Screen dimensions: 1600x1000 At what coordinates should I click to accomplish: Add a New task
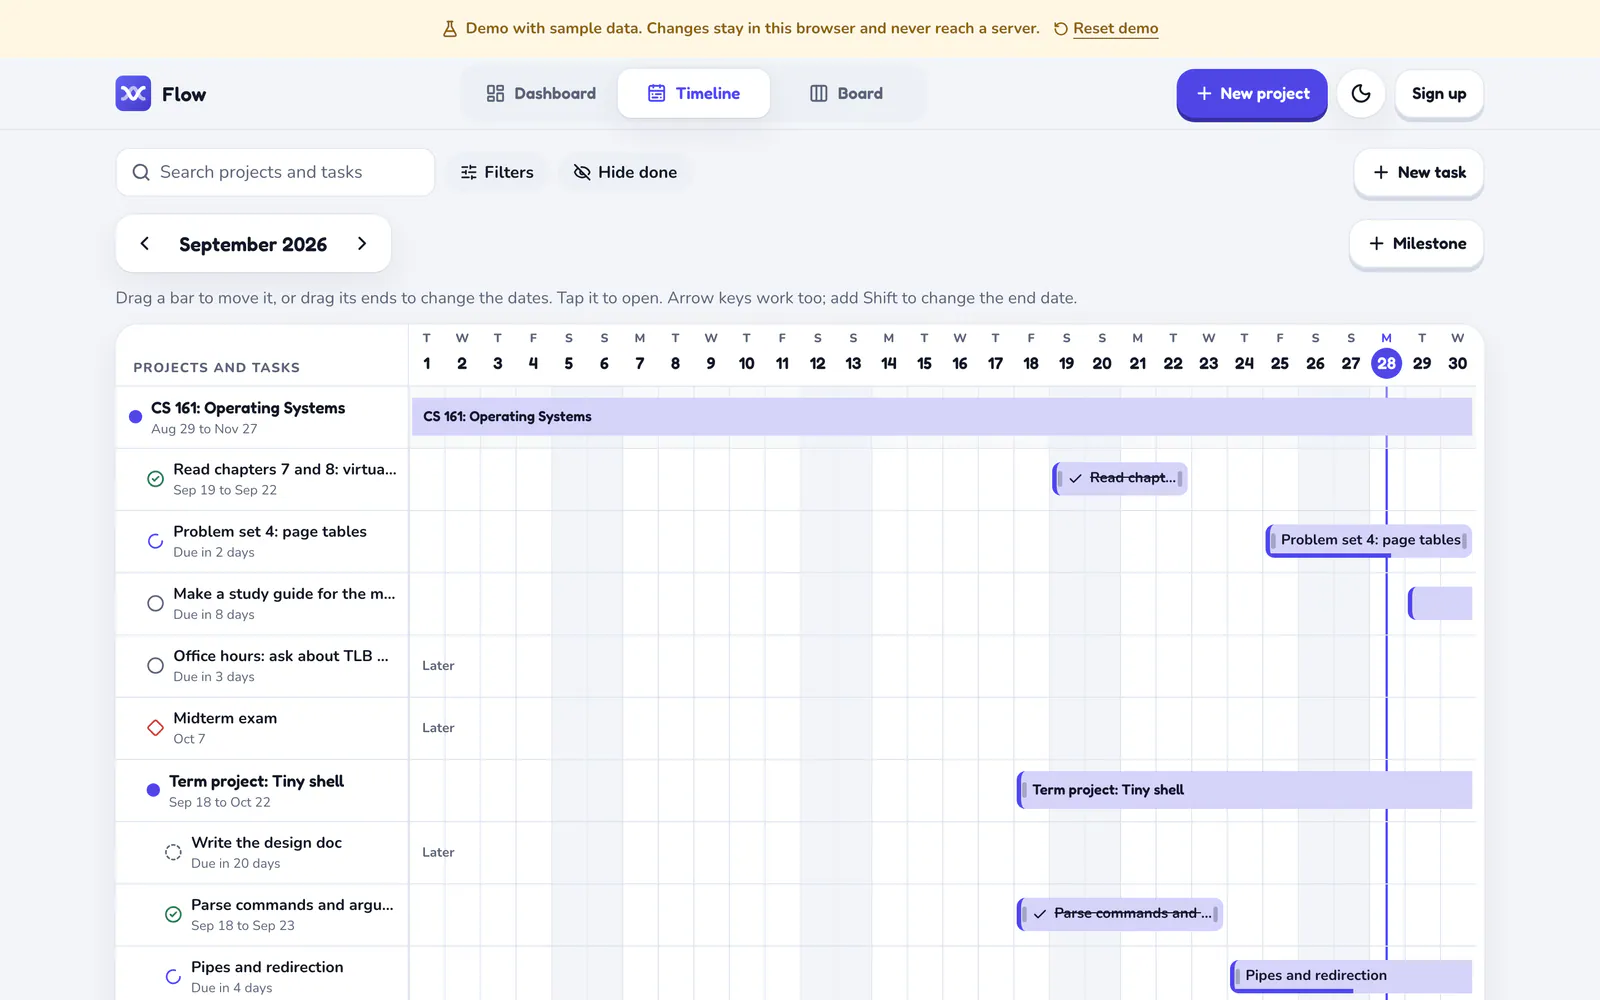pyautogui.click(x=1419, y=172)
